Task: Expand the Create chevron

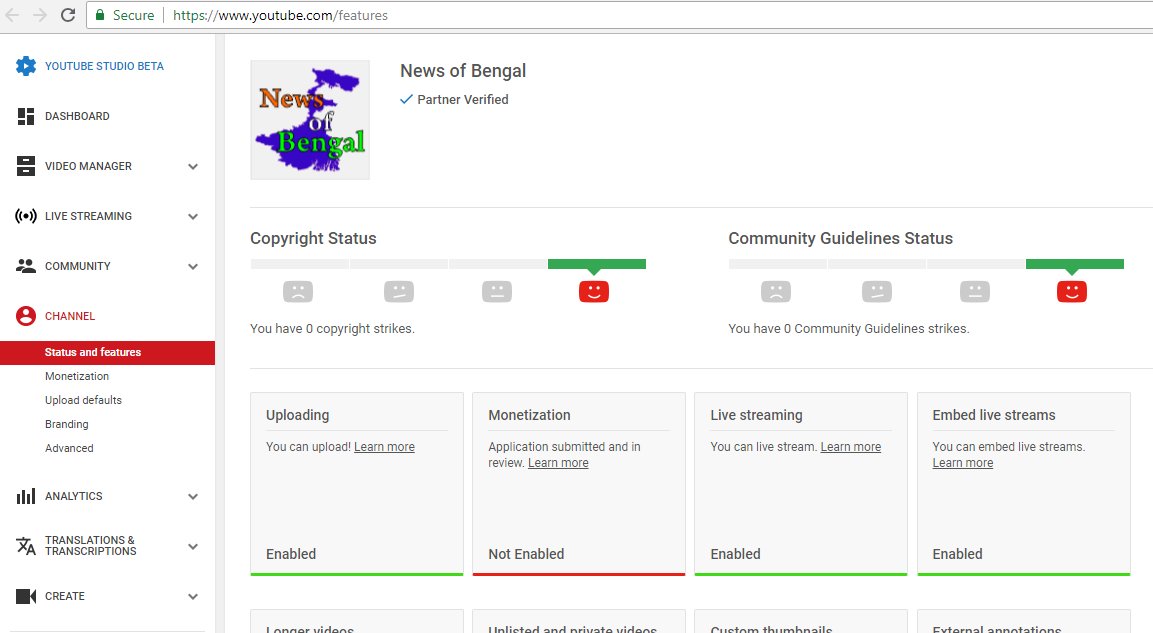Action: pyautogui.click(x=193, y=596)
